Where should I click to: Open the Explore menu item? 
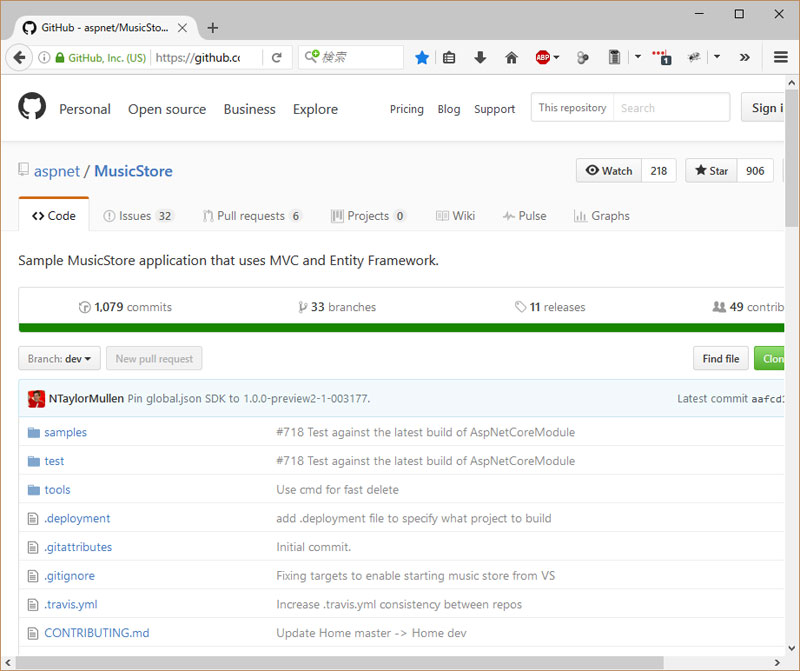pyautogui.click(x=315, y=109)
